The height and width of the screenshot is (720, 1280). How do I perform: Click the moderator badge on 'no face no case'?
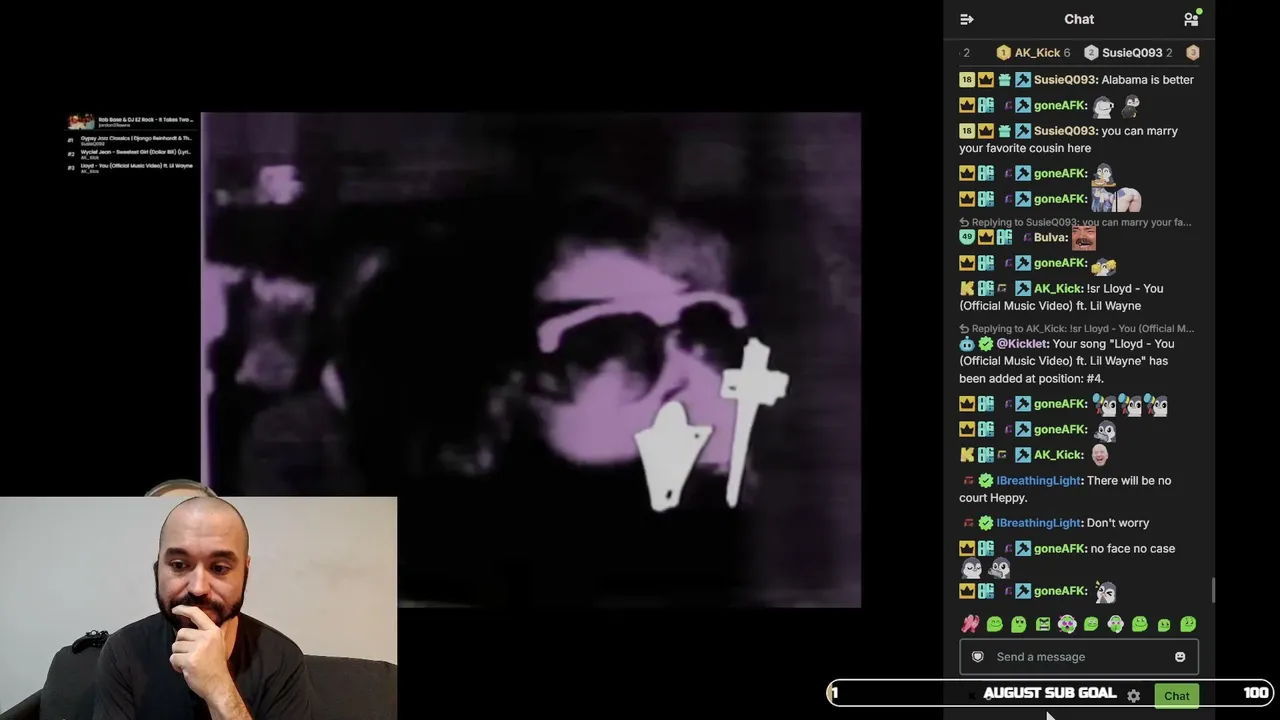pyautogui.click(x=1023, y=549)
